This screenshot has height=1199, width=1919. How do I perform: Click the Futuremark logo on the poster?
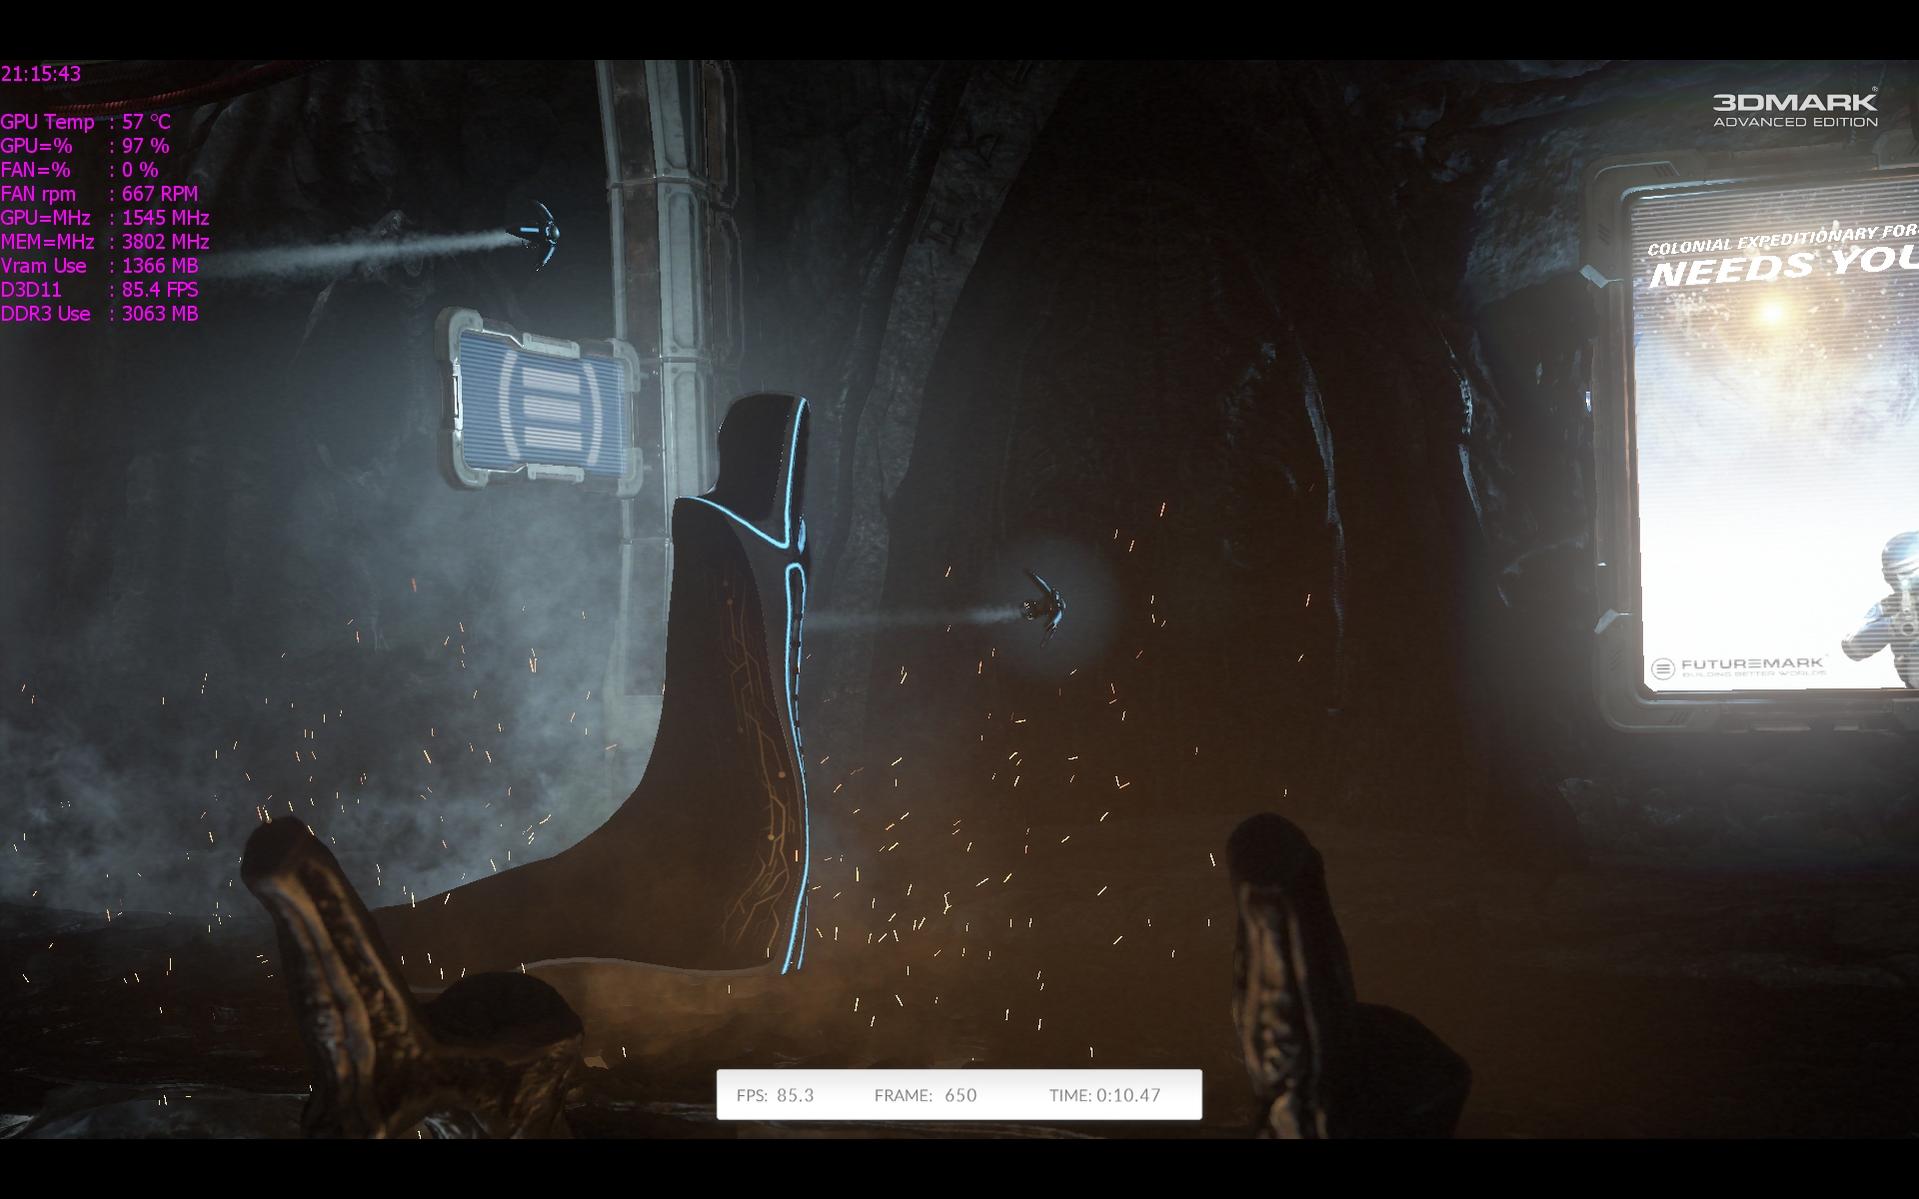[1738, 667]
